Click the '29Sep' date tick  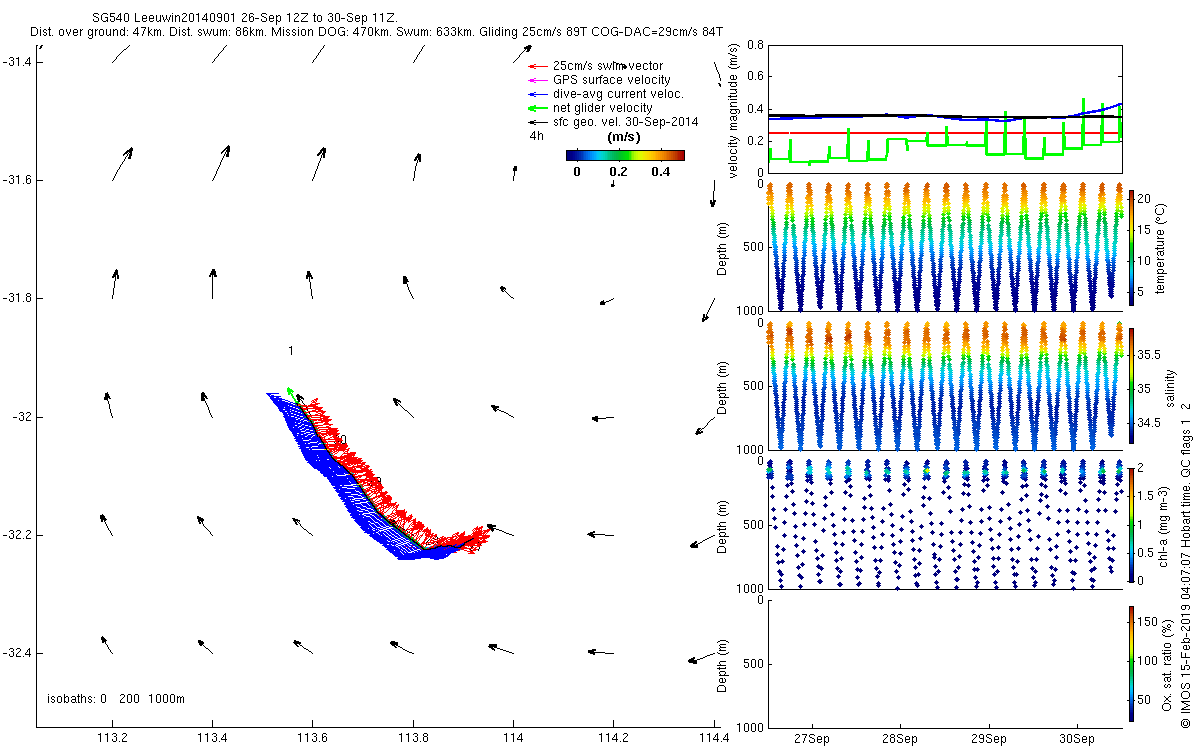[989, 739]
